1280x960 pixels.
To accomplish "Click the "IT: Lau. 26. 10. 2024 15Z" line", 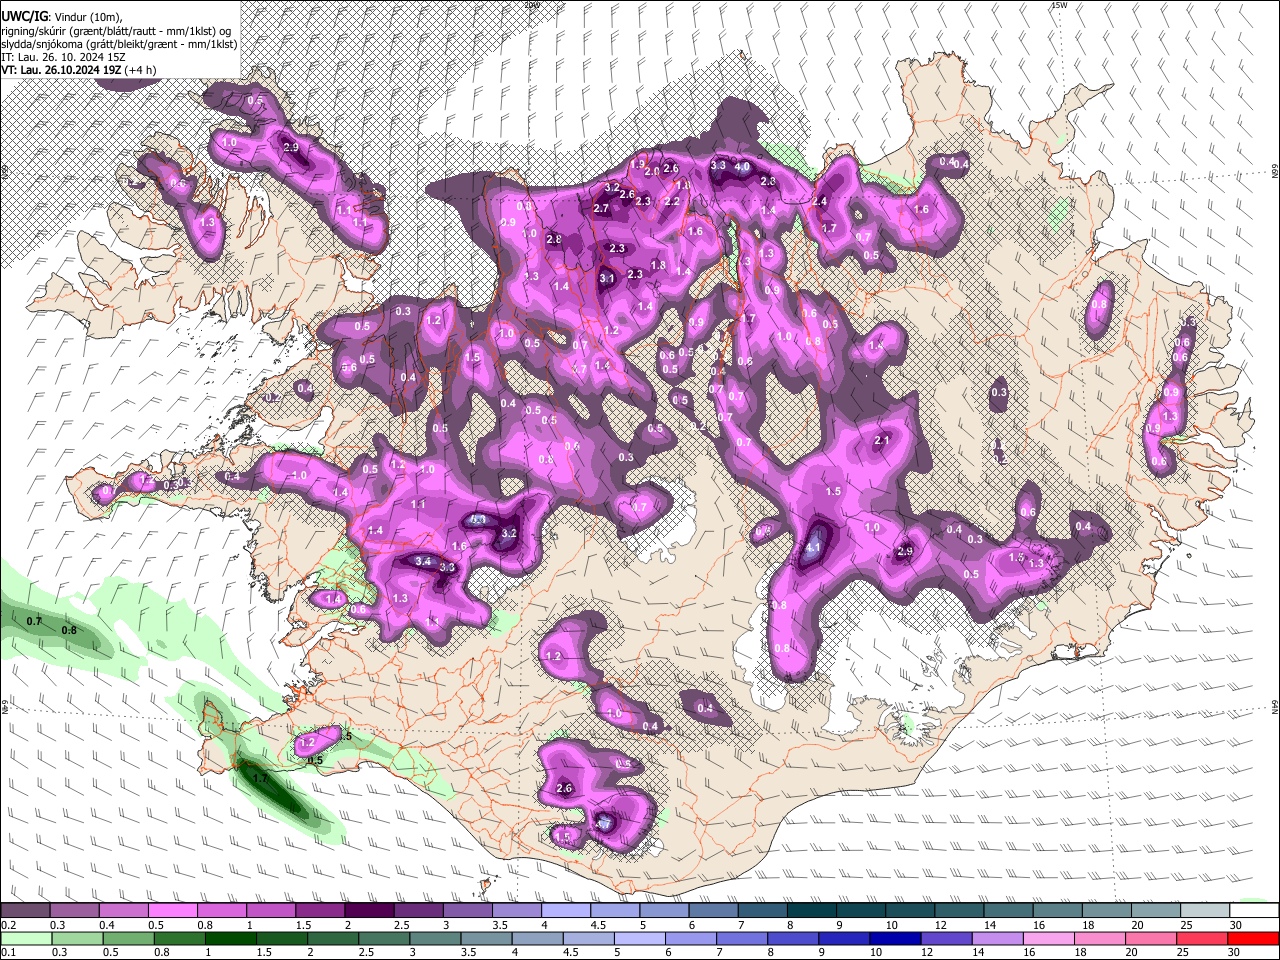I will [x=63, y=57].
